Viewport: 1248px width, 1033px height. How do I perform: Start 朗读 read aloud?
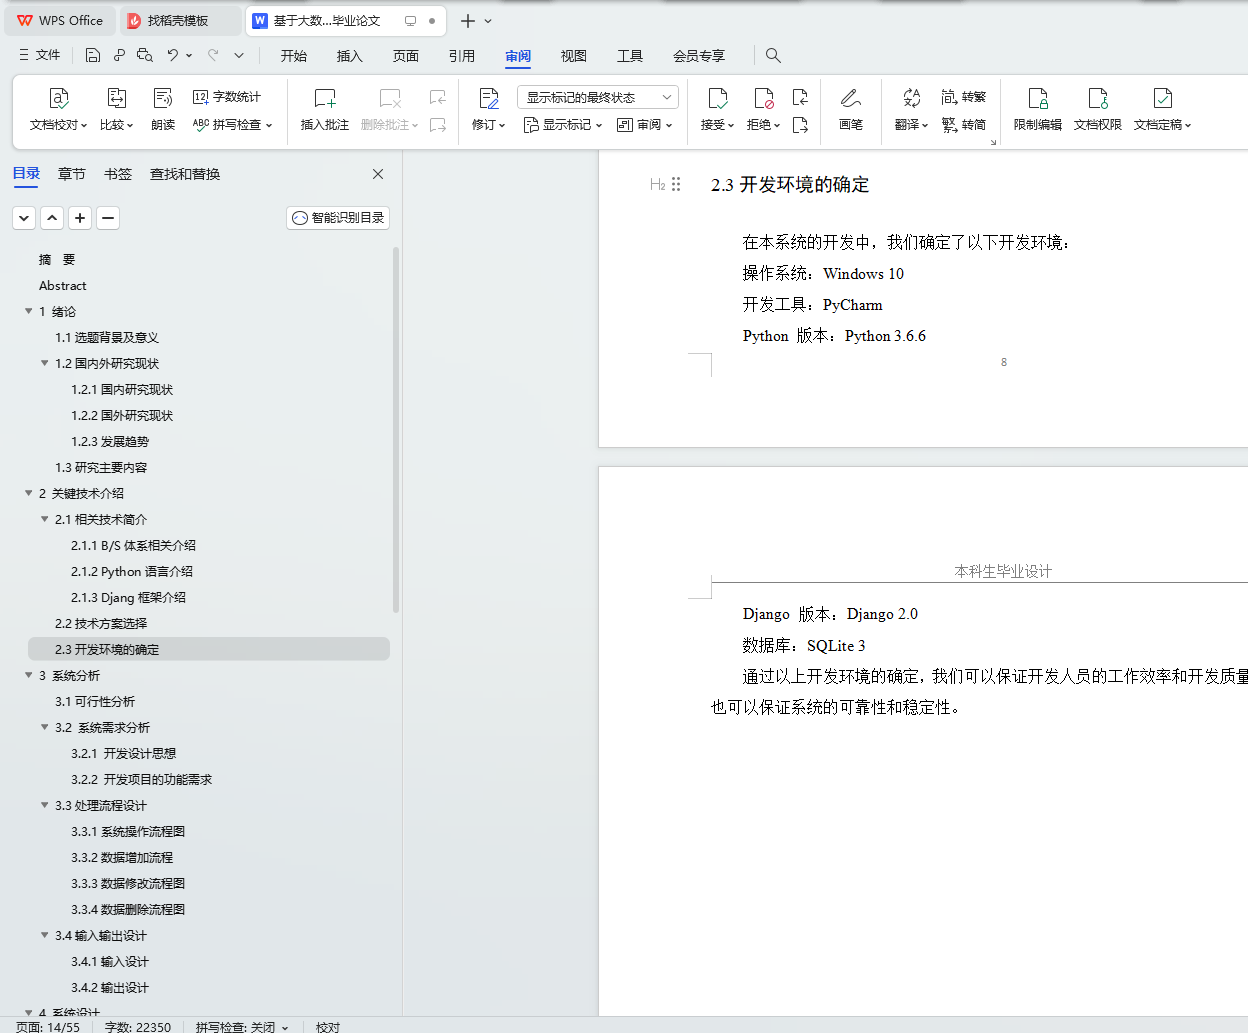163,109
